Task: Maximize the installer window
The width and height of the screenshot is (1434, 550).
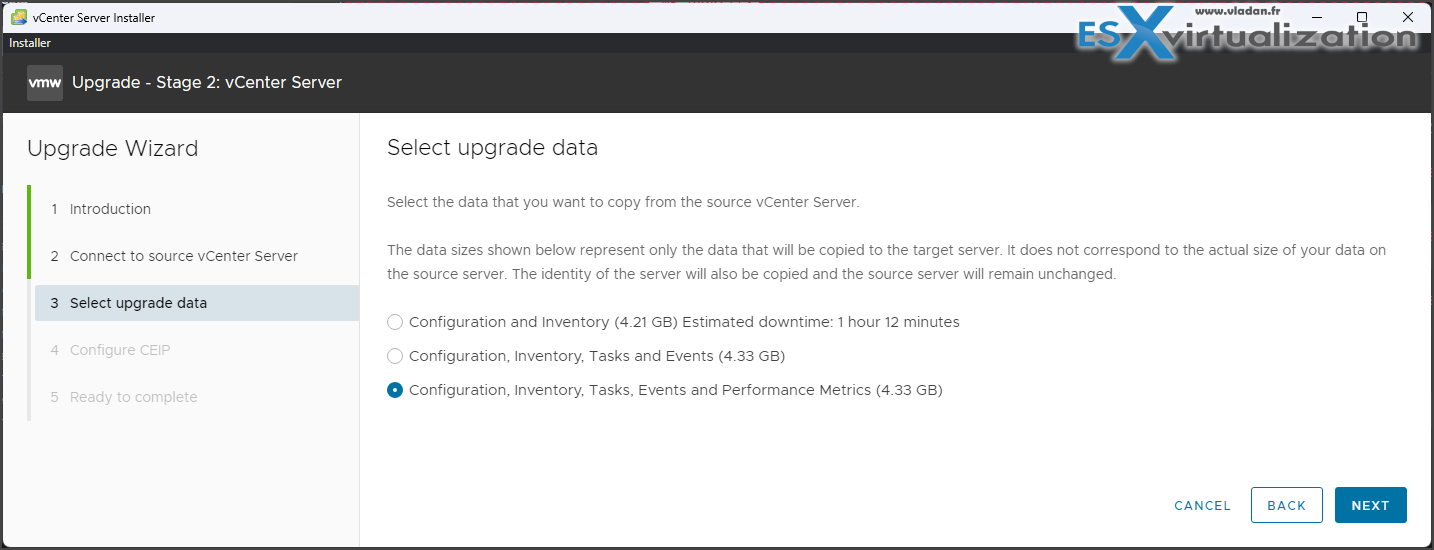Action: (1362, 17)
